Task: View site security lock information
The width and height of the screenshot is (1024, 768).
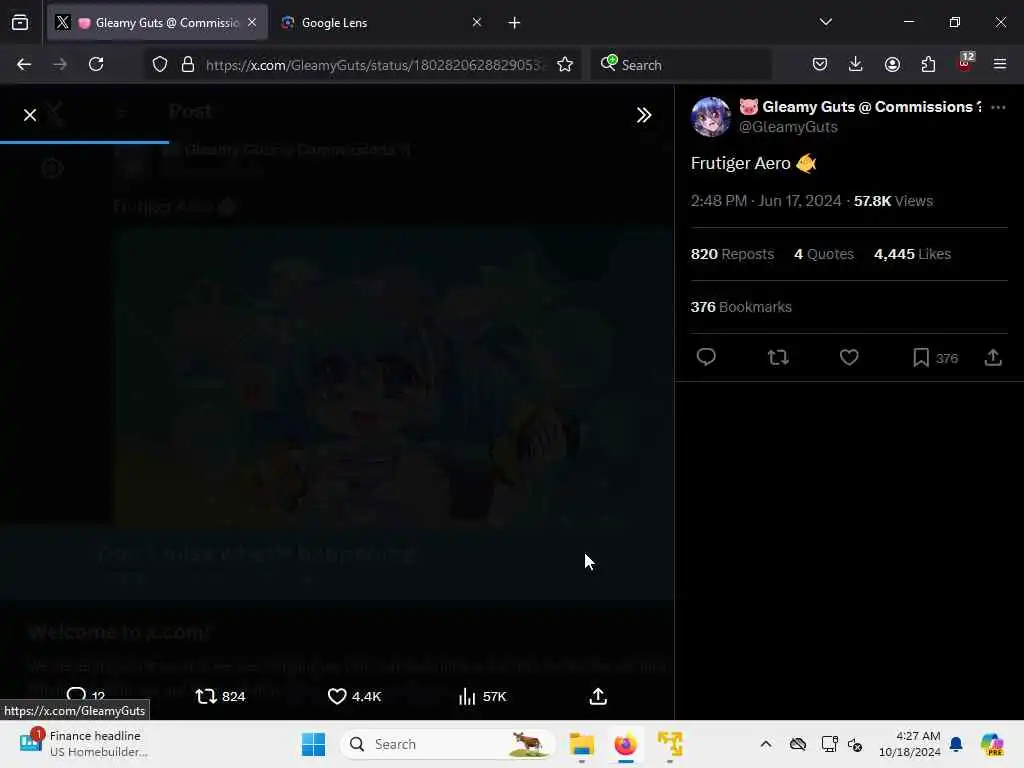Action: point(188,65)
